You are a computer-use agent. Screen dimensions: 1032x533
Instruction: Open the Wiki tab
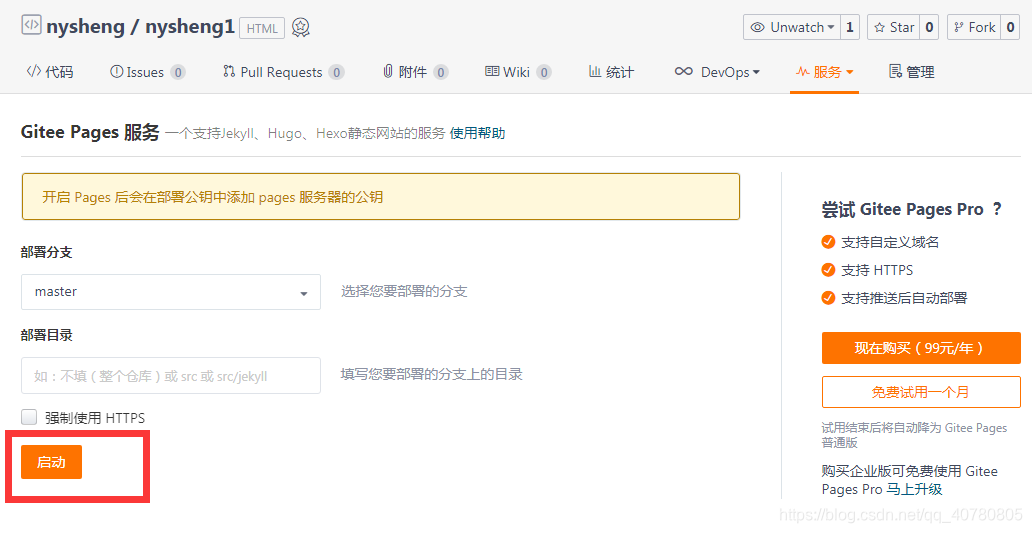point(518,72)
